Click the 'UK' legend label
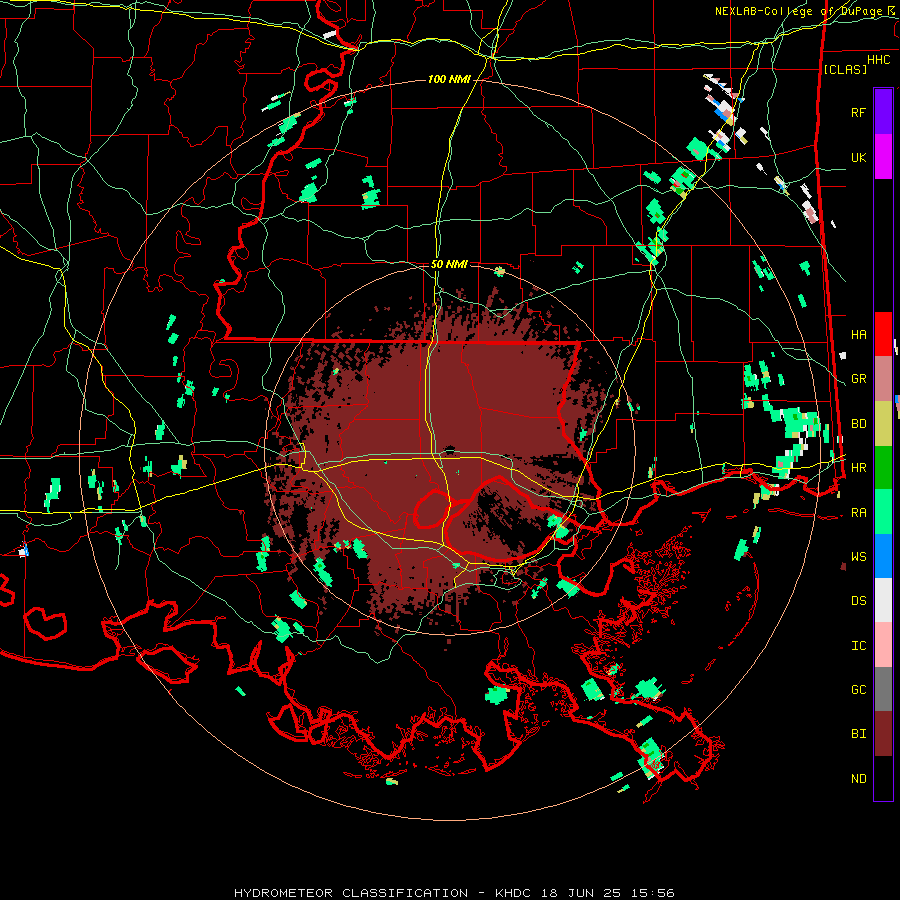Viewport: 900px width, 900px height. point(858,157)
